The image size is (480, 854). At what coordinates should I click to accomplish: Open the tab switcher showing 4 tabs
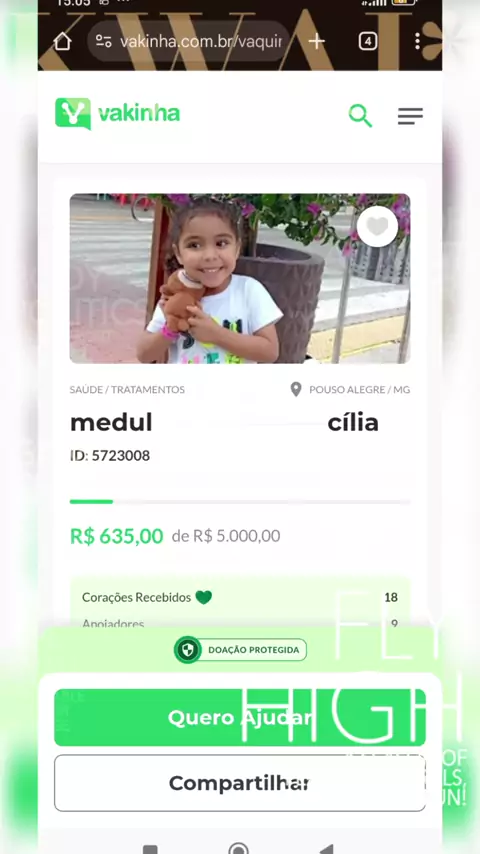pyautogui.click(x=368, y=41)
